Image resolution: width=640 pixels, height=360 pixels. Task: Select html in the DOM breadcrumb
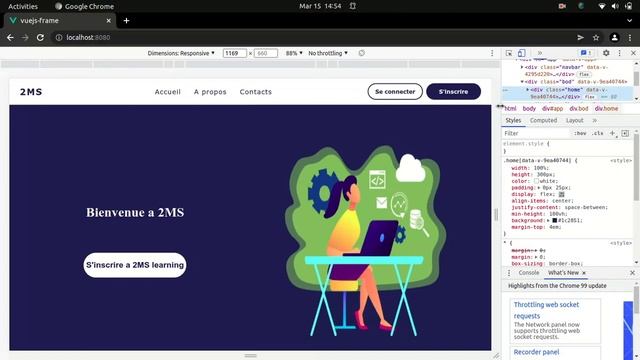(x=510, y=109)
